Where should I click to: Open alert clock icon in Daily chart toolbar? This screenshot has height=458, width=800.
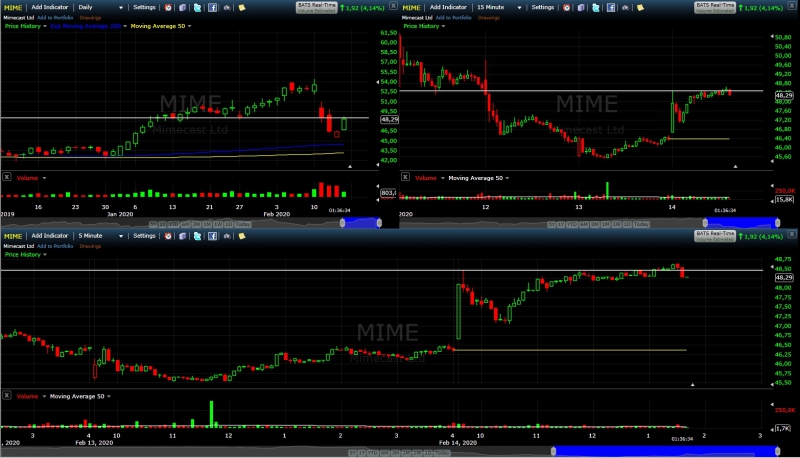click(168, 7)
